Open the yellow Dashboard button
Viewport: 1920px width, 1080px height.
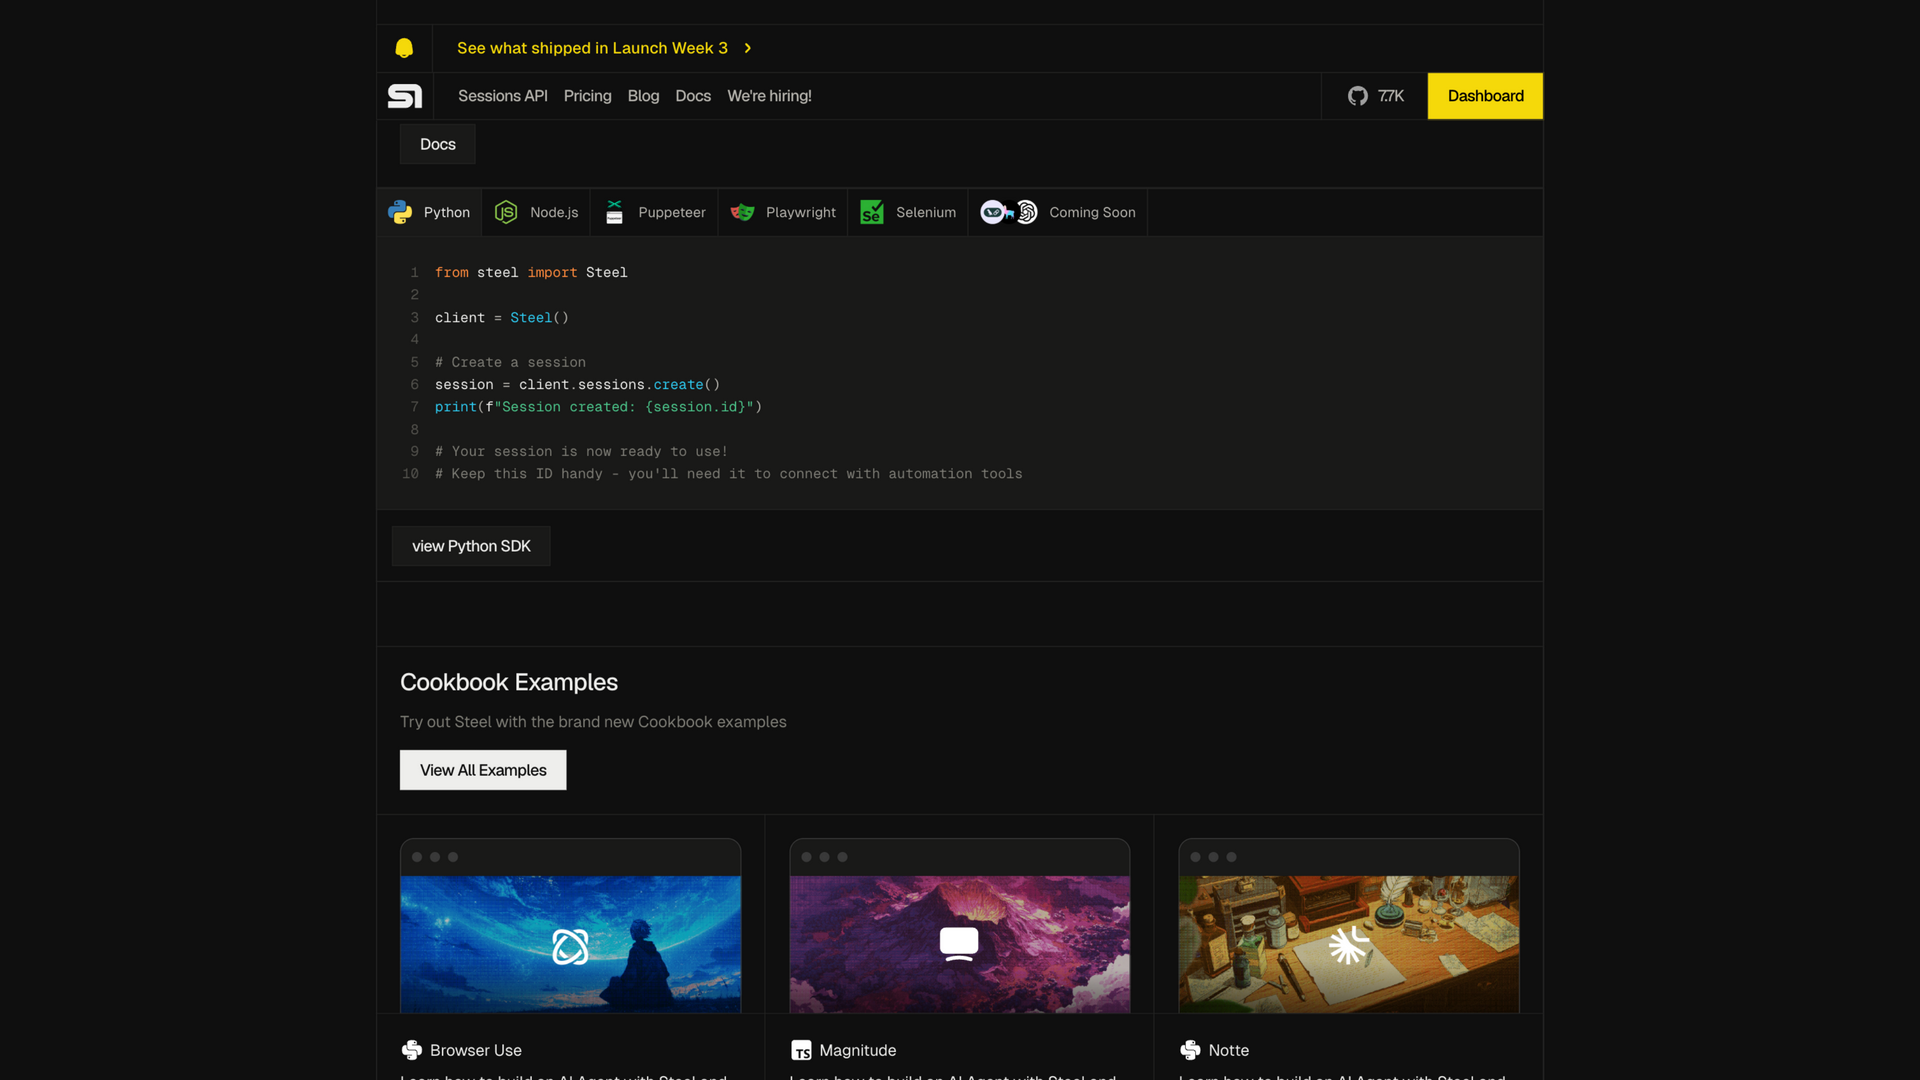click(x=1485, y=96)
